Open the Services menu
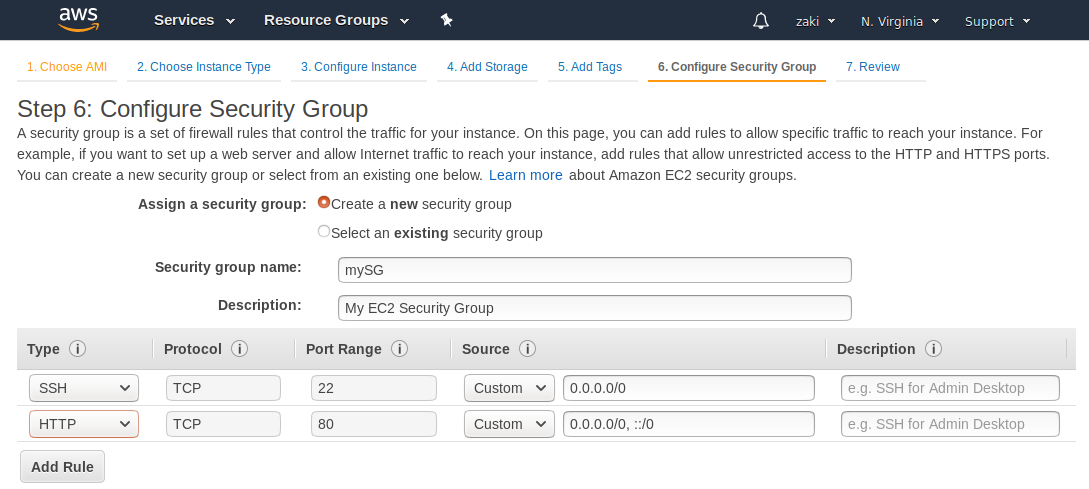Viewport: 1089px width, 489px height. click(x=194, y=20)
